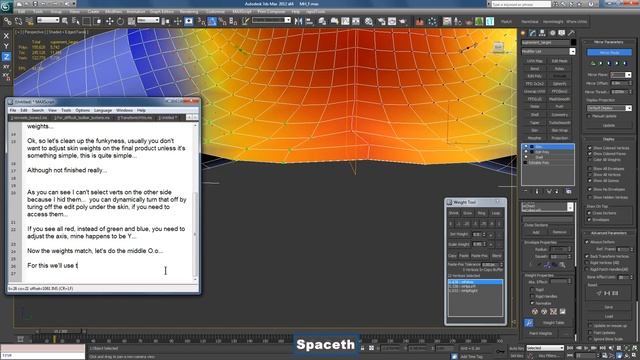The image size is (640, 360).
Task: Click the Paint Weights button
Action: [x=540, y=333]
